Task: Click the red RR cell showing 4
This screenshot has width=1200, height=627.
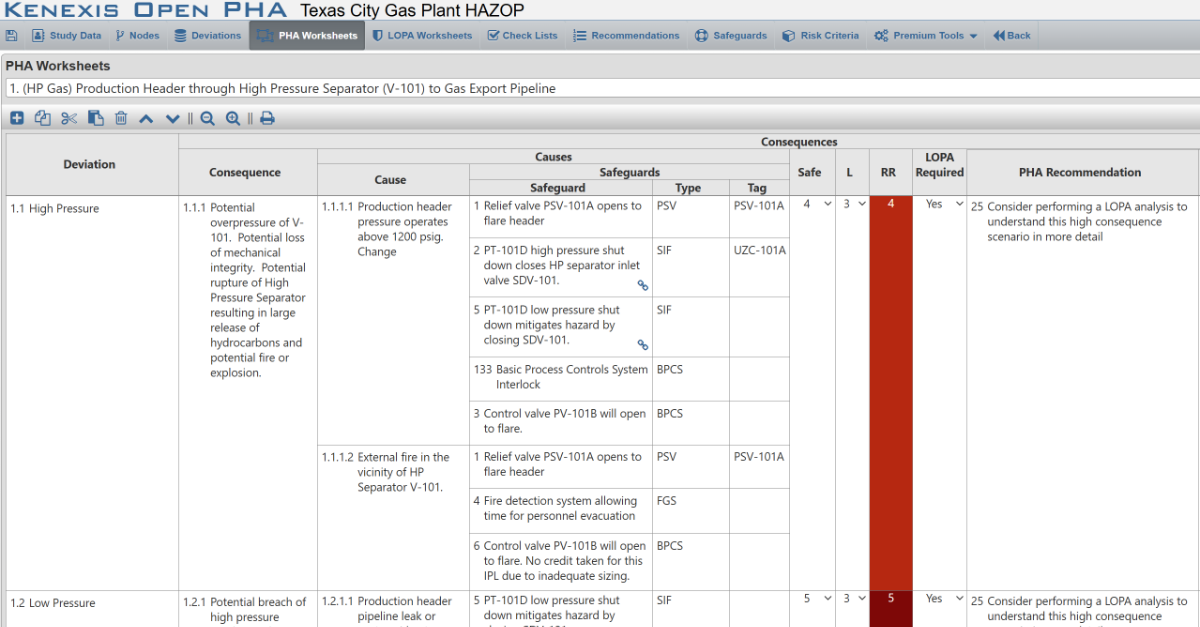Action: click(x=888, y=300)
